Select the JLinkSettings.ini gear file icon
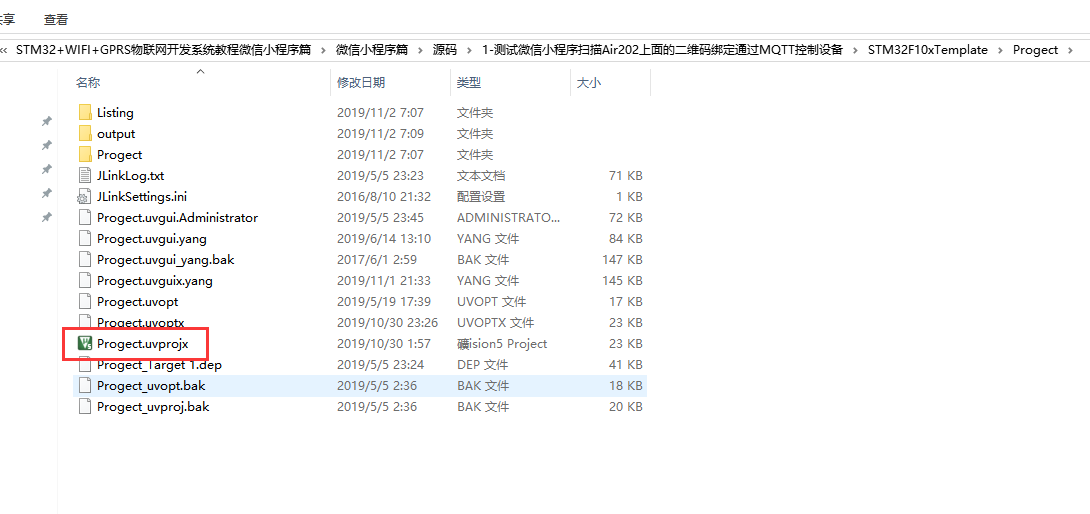 click(85, 197)
